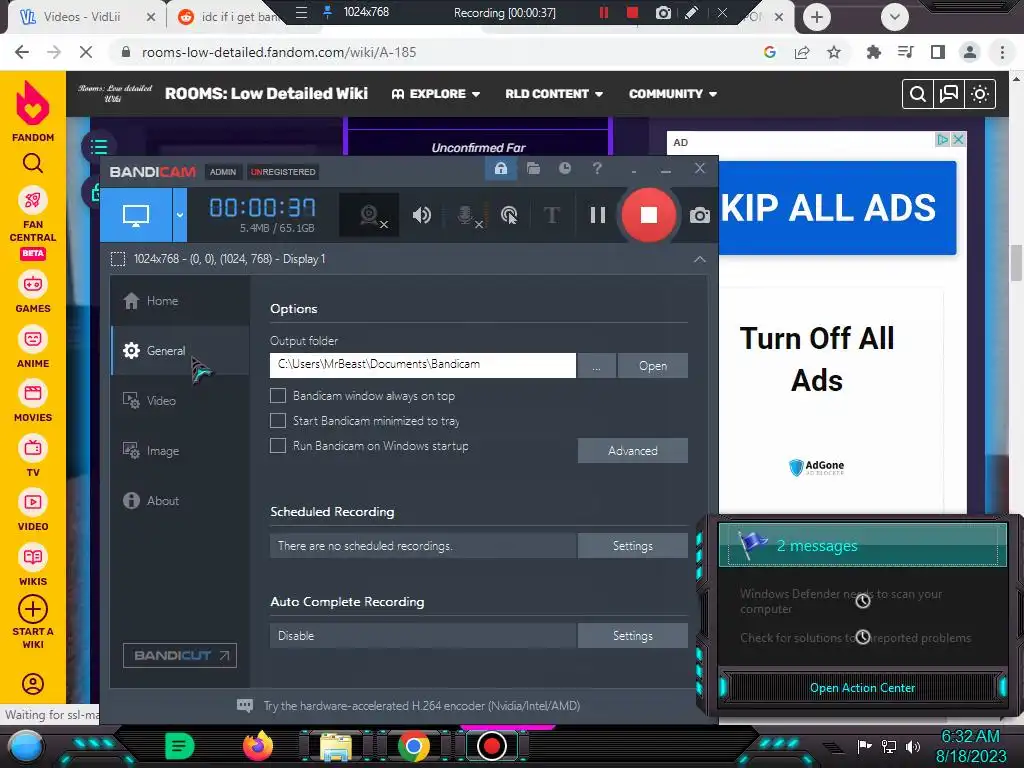
Task: Browse for output folder with ellipsis button
Action: 596,366
